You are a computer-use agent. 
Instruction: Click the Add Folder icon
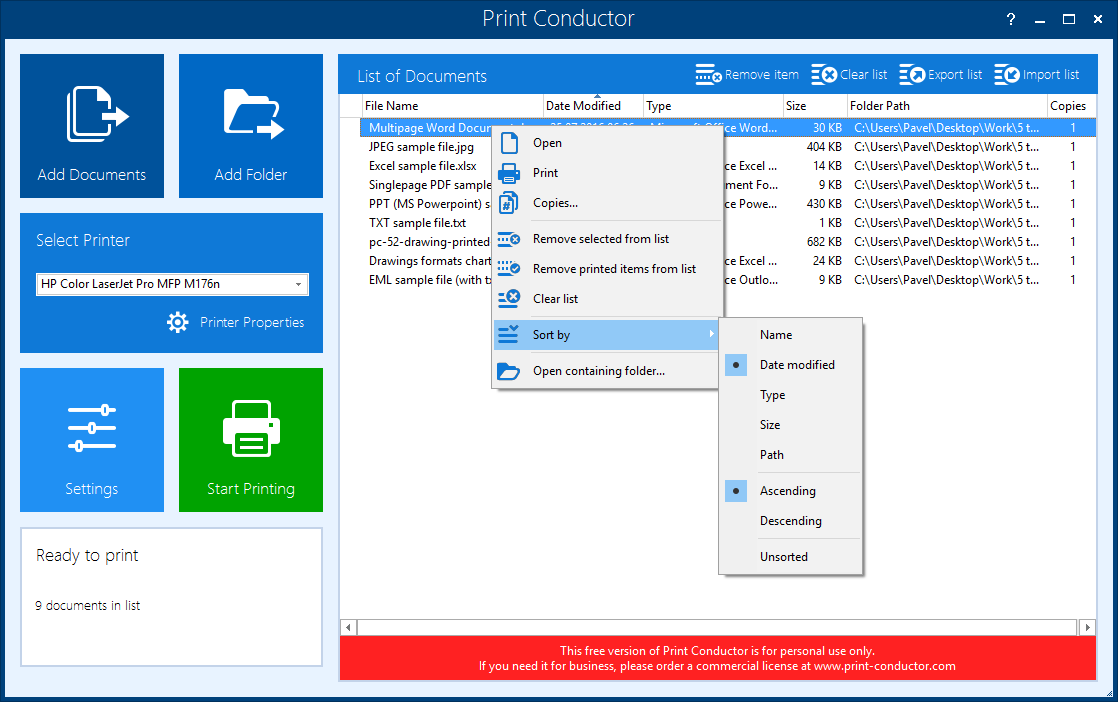point(254,113)
